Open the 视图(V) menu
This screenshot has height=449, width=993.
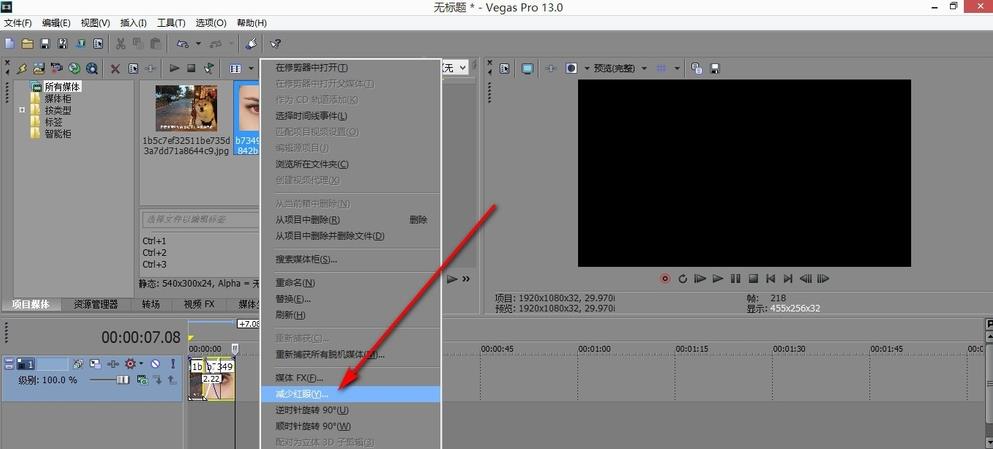click(95, 23)
